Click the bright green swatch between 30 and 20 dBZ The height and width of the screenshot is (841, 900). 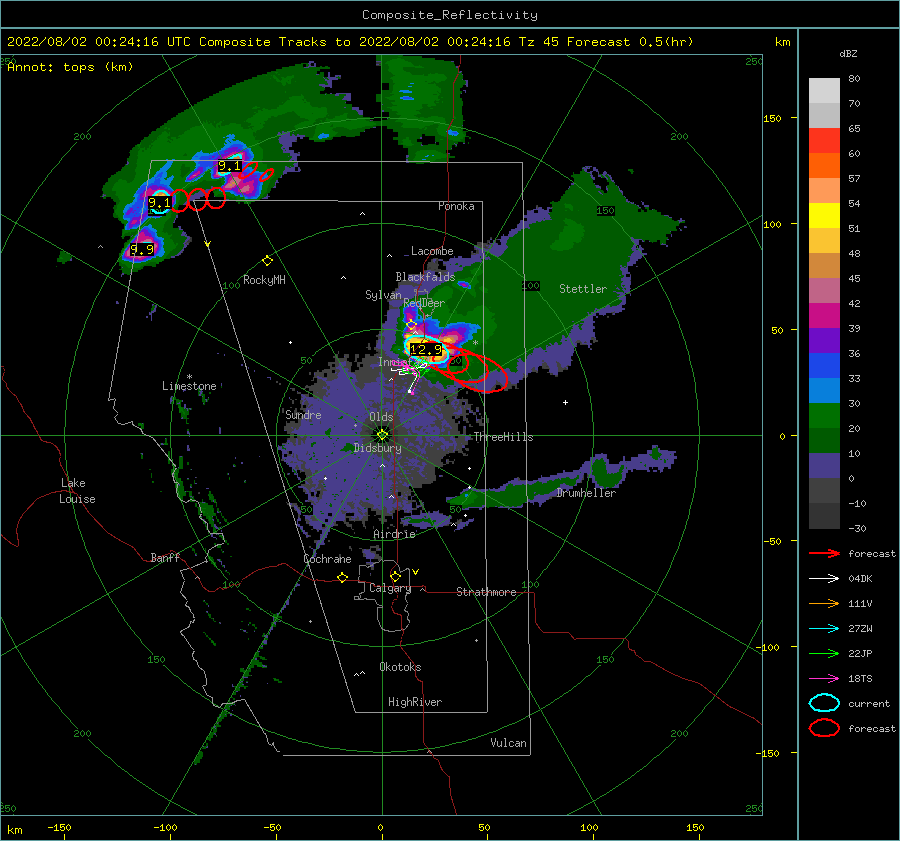pyautogui.click(x=824, y=416)
